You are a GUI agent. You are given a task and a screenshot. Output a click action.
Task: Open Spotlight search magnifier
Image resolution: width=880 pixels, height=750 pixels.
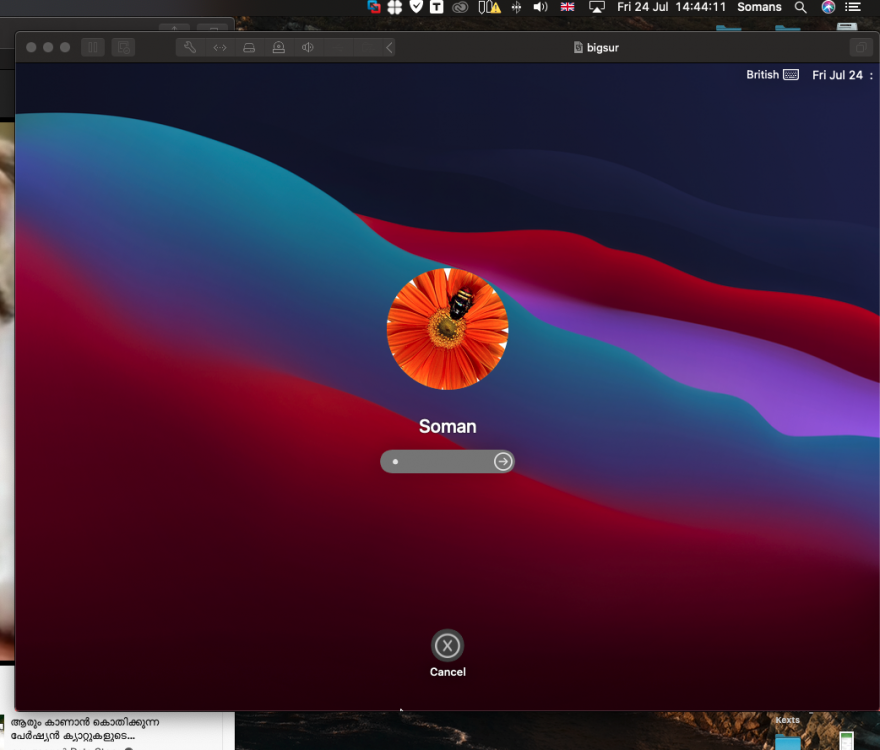(800, 7)
